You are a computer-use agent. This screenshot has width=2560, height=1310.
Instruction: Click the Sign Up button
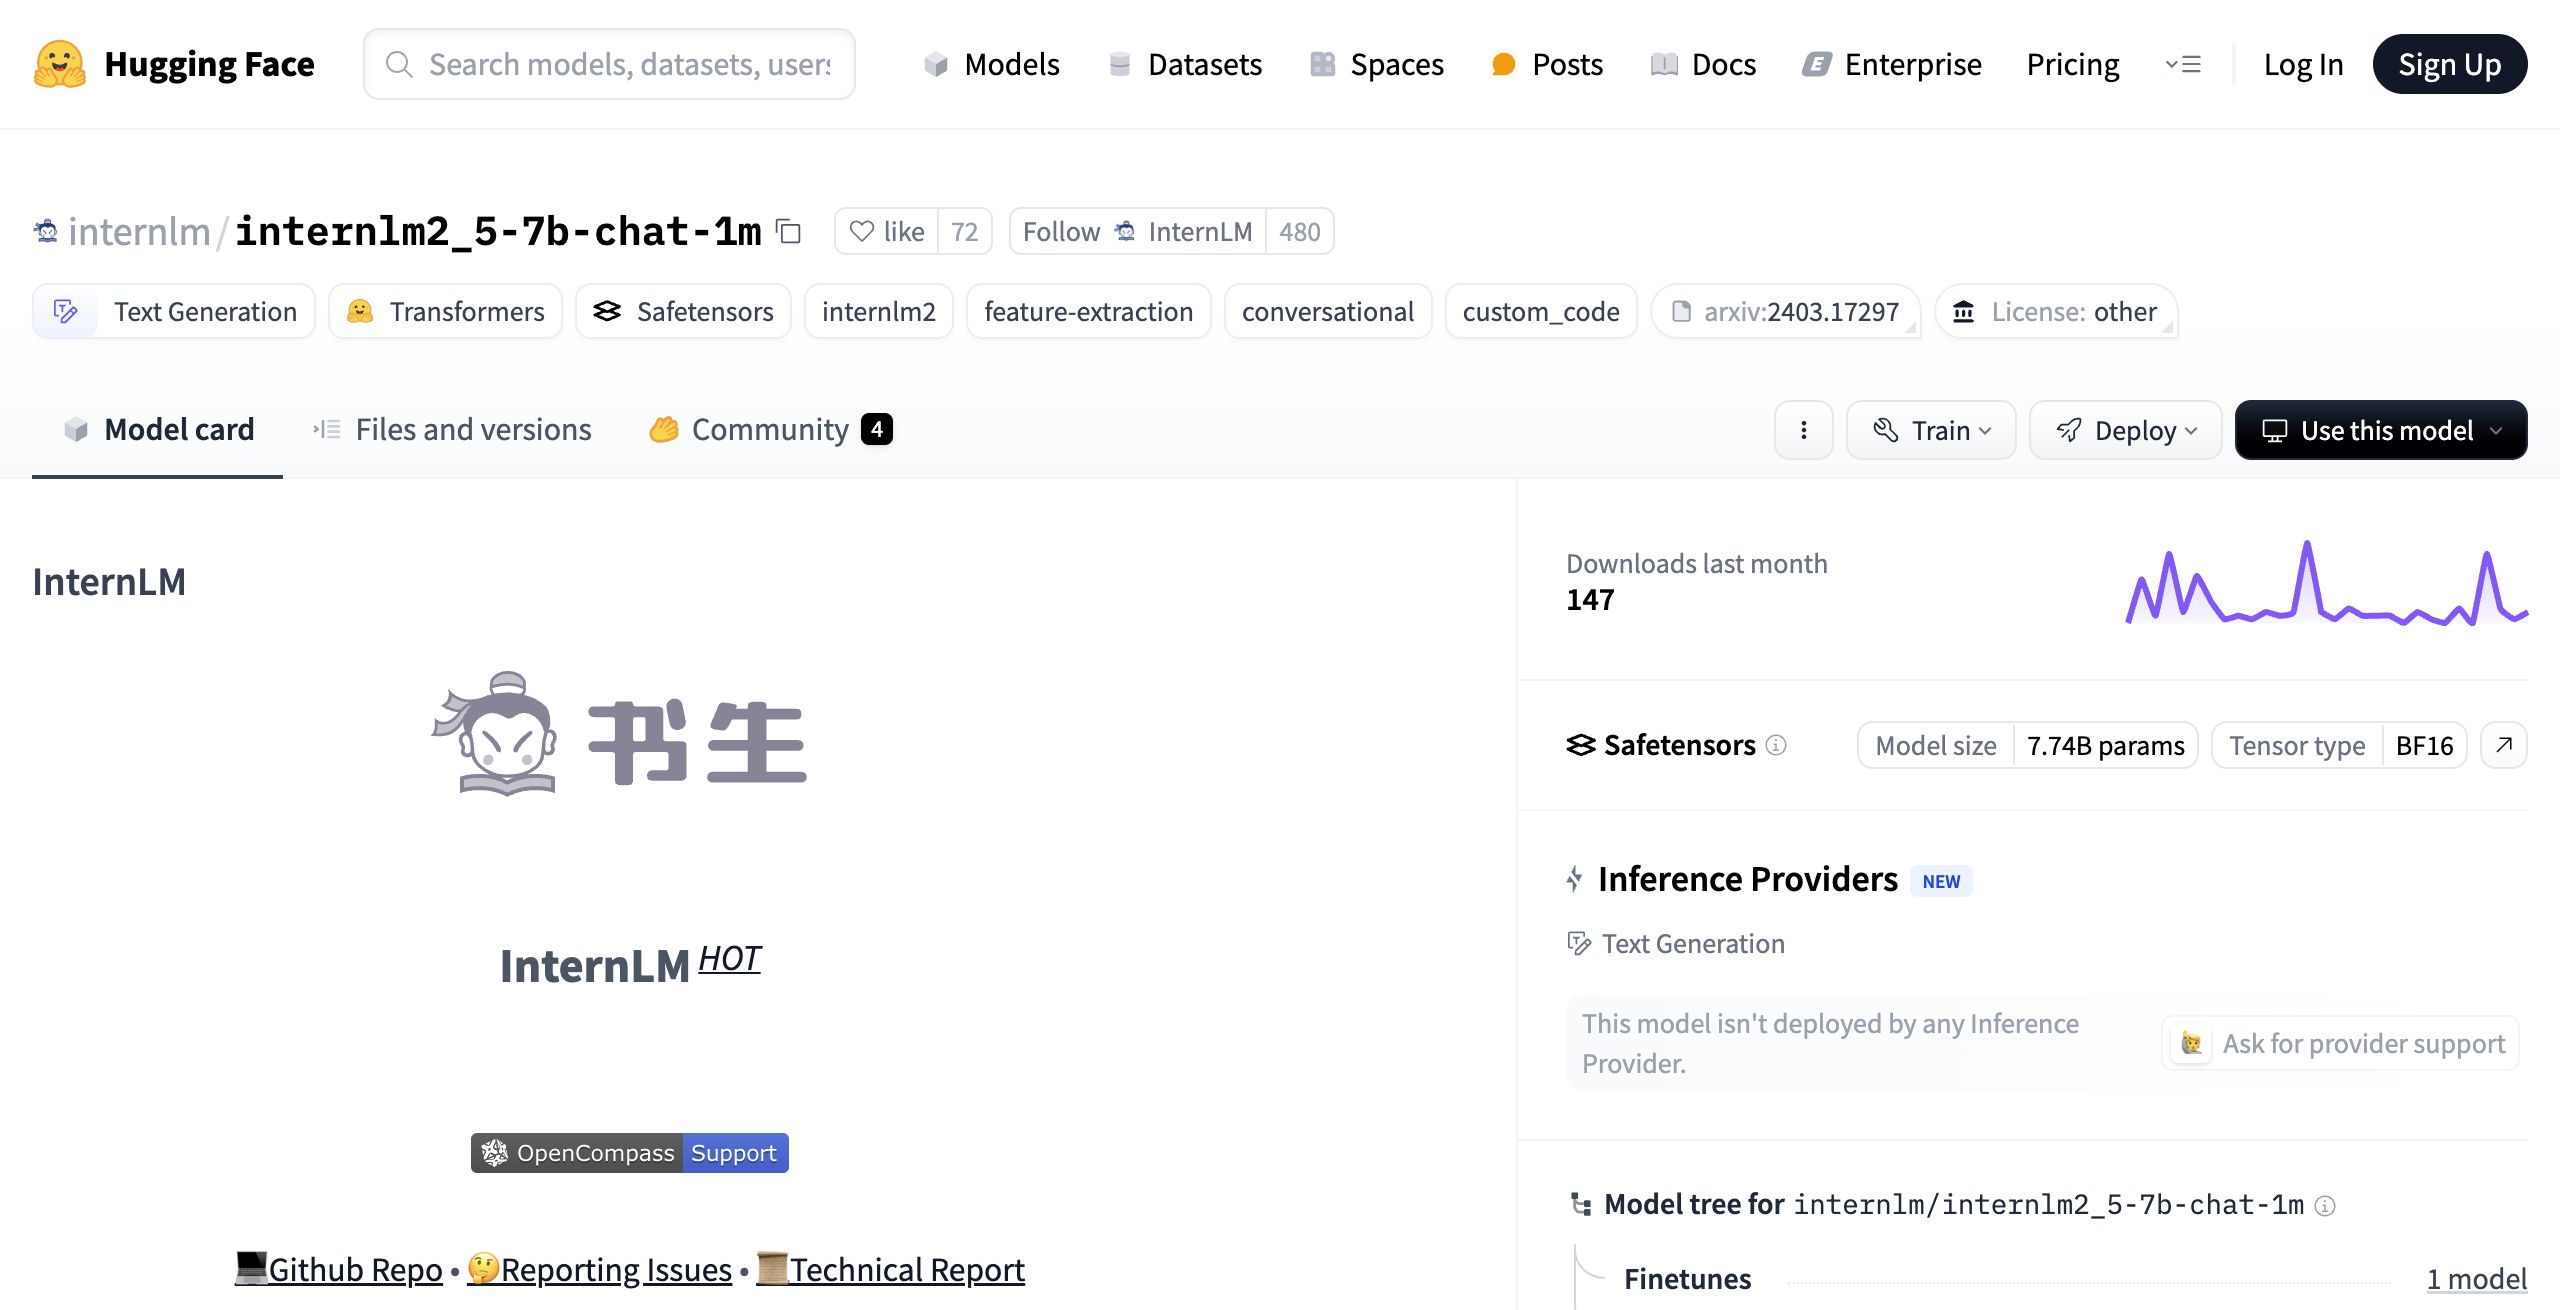tap(2449, 65)
